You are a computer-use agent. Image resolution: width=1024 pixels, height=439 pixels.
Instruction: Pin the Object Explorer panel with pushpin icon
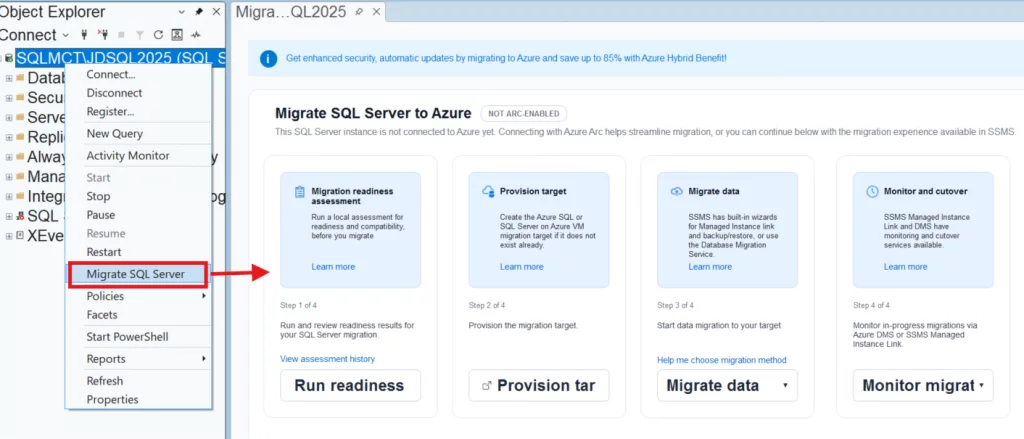[199, 12]
